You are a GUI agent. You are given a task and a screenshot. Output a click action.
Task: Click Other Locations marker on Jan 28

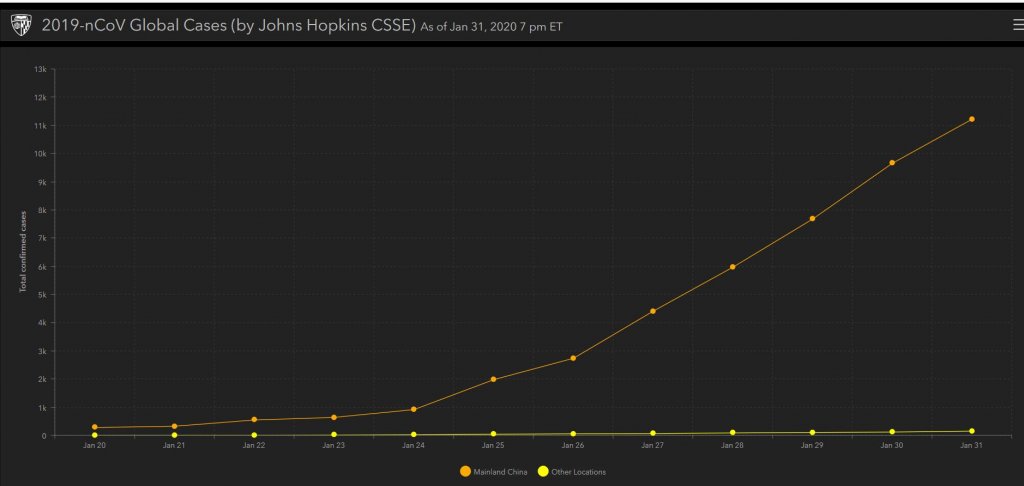[733, 433]
